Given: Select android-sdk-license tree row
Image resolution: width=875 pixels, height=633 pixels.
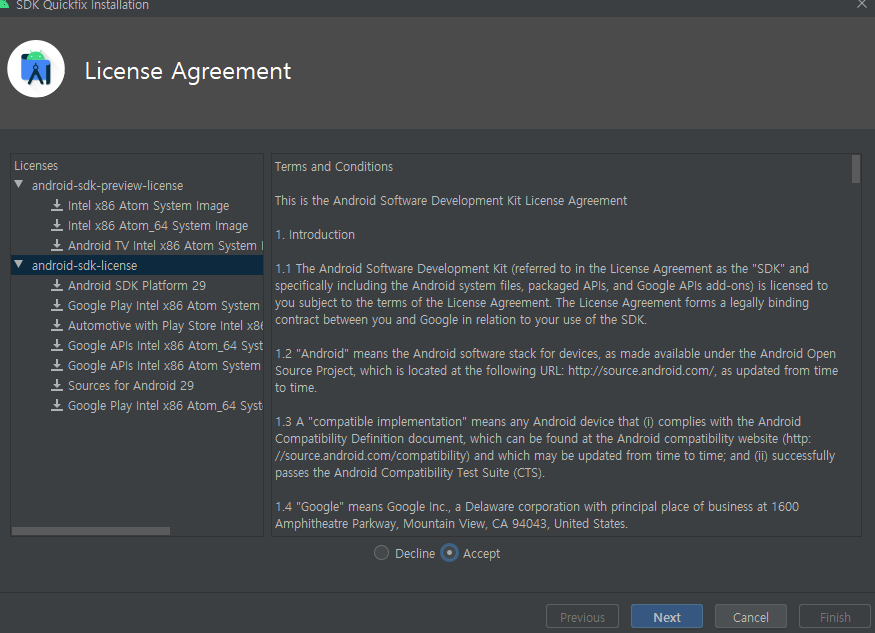Looking at the screenshot, I should (x=137, y=265).
